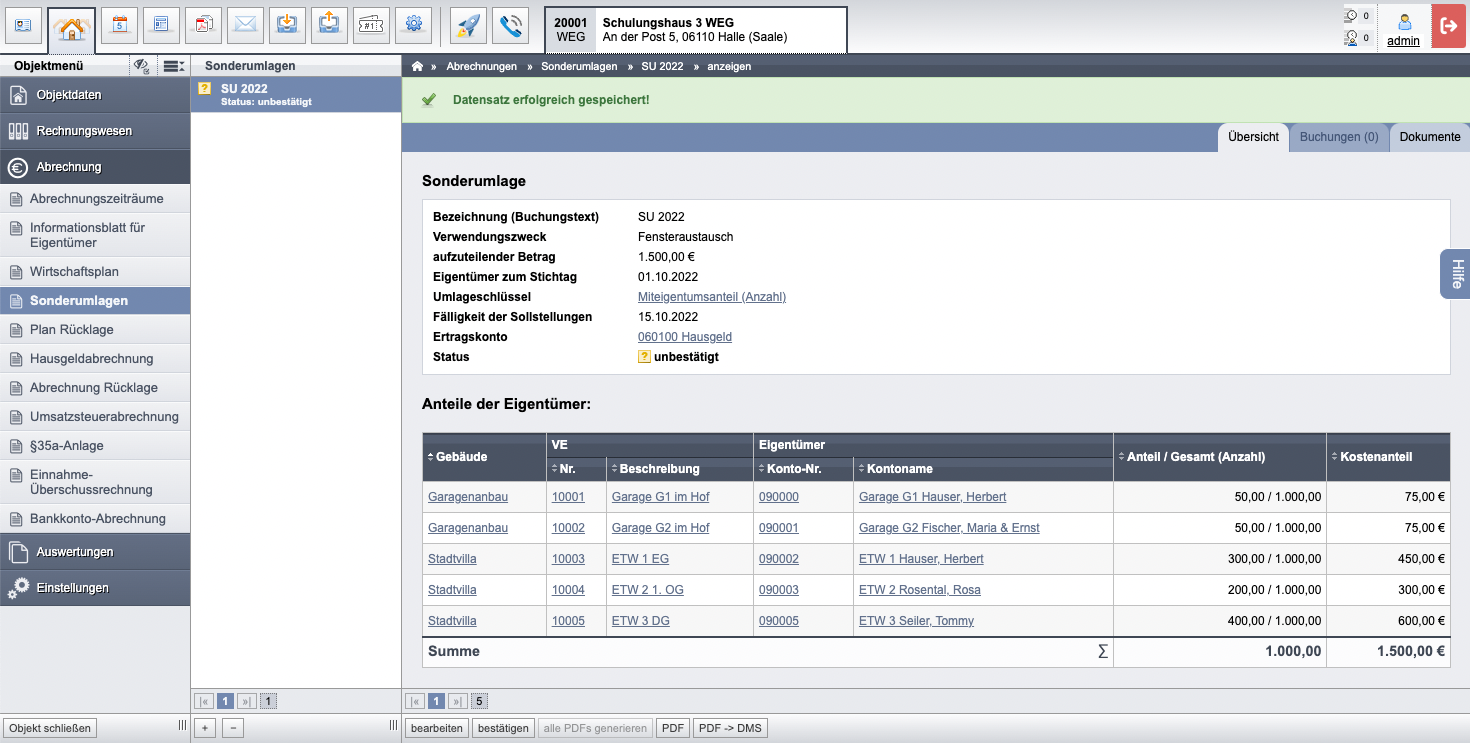Screen dimensions: 1470x743
Task: Click the outbox upload tray icon
Action: coord(330,25)
